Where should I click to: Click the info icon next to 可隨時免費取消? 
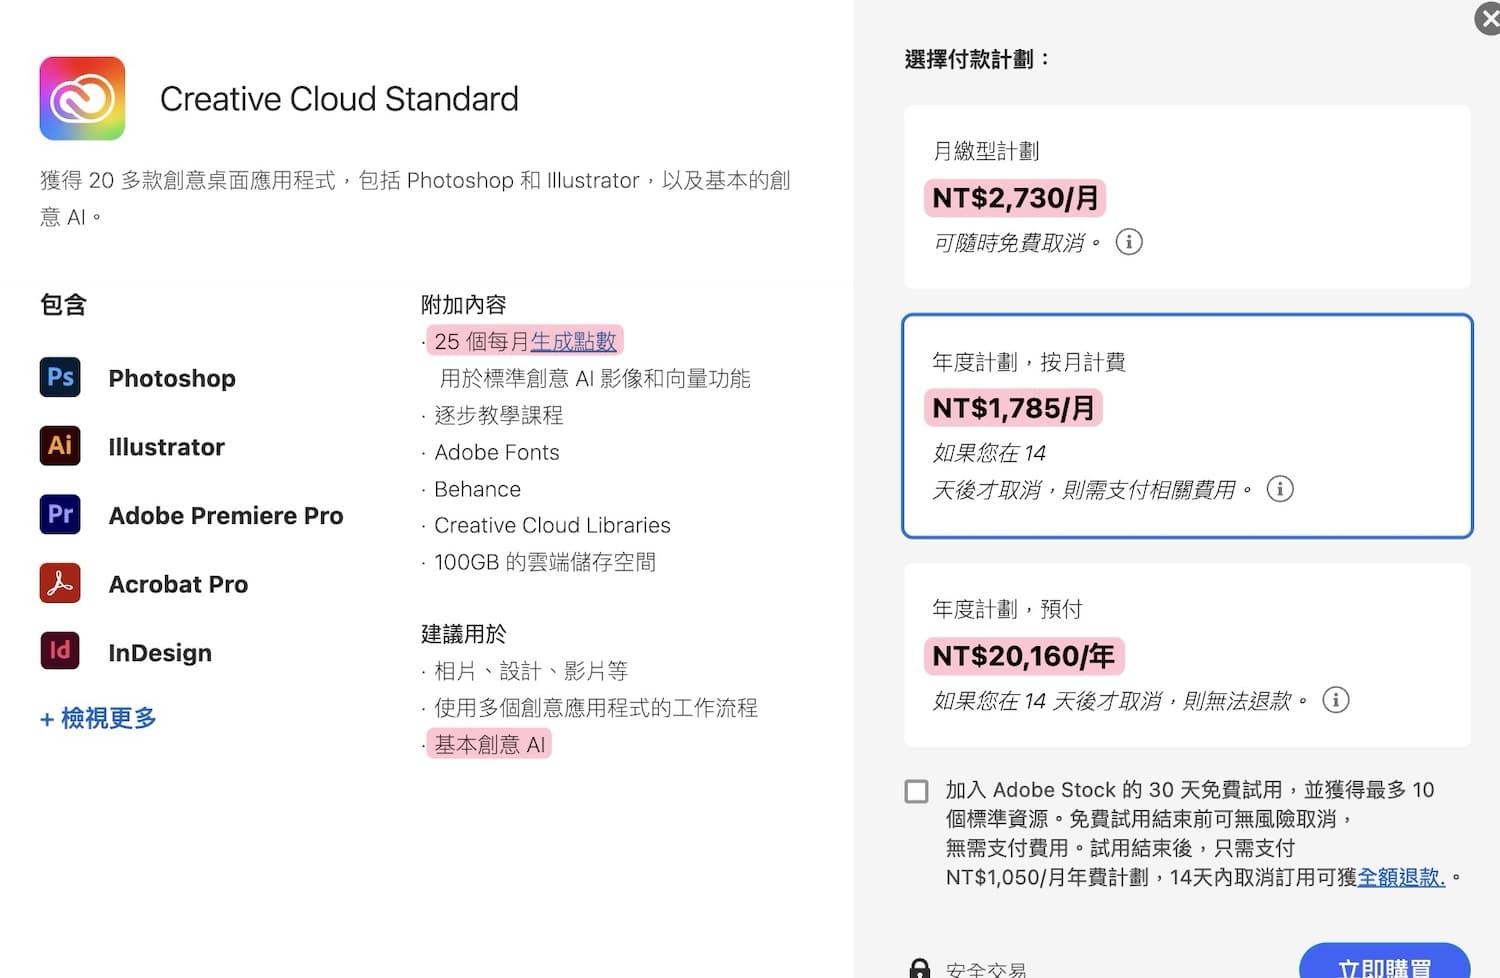click(x=1129, y=241)
